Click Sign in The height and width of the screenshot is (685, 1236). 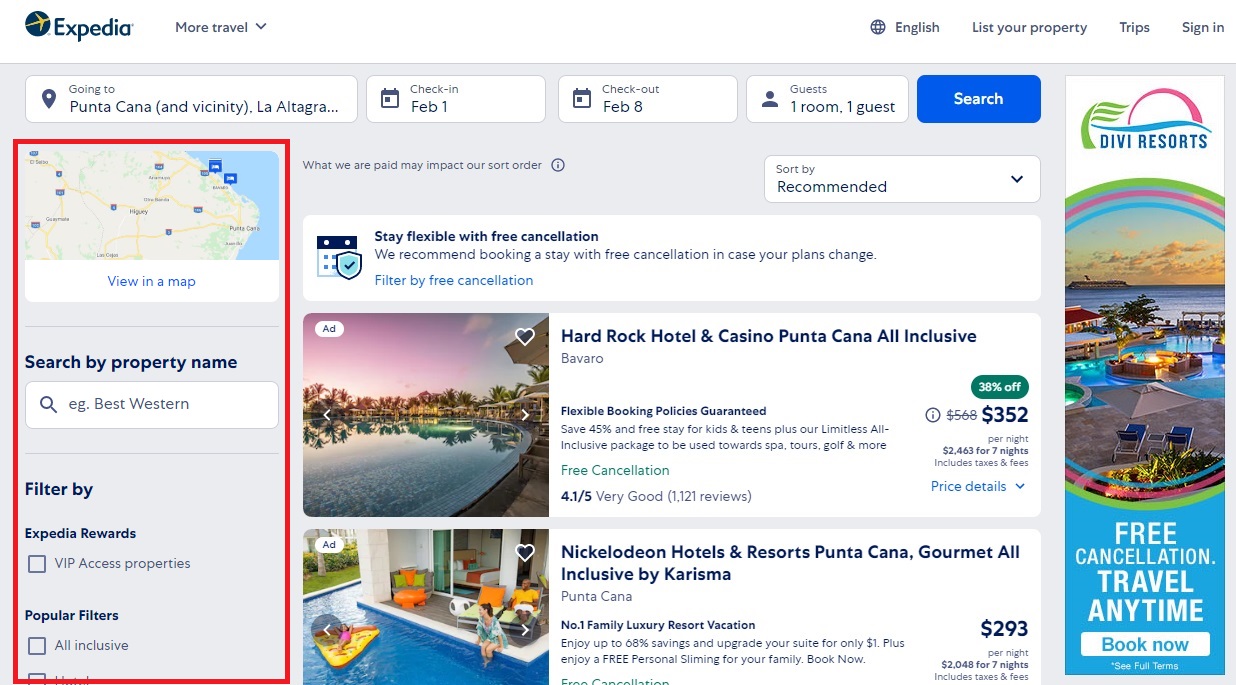(1202, 27)
